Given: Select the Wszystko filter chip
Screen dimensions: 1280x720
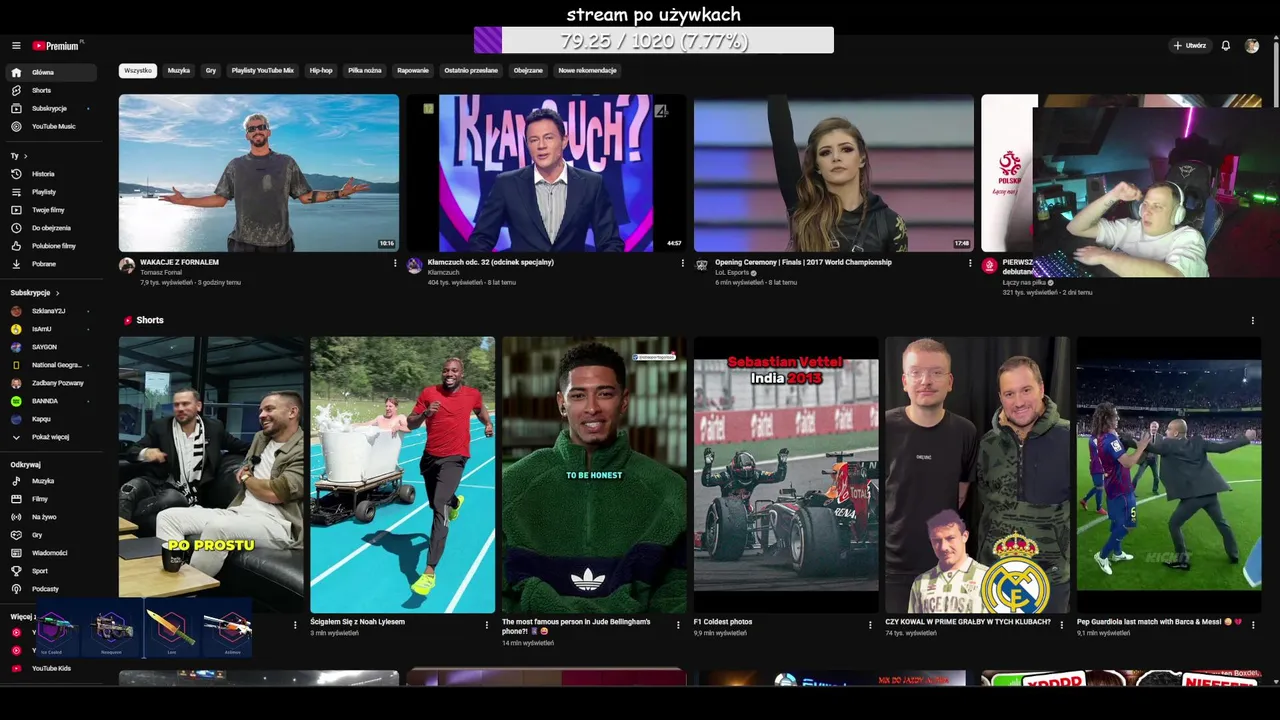Looking at the screenshot, I should [x=138, y=71].
